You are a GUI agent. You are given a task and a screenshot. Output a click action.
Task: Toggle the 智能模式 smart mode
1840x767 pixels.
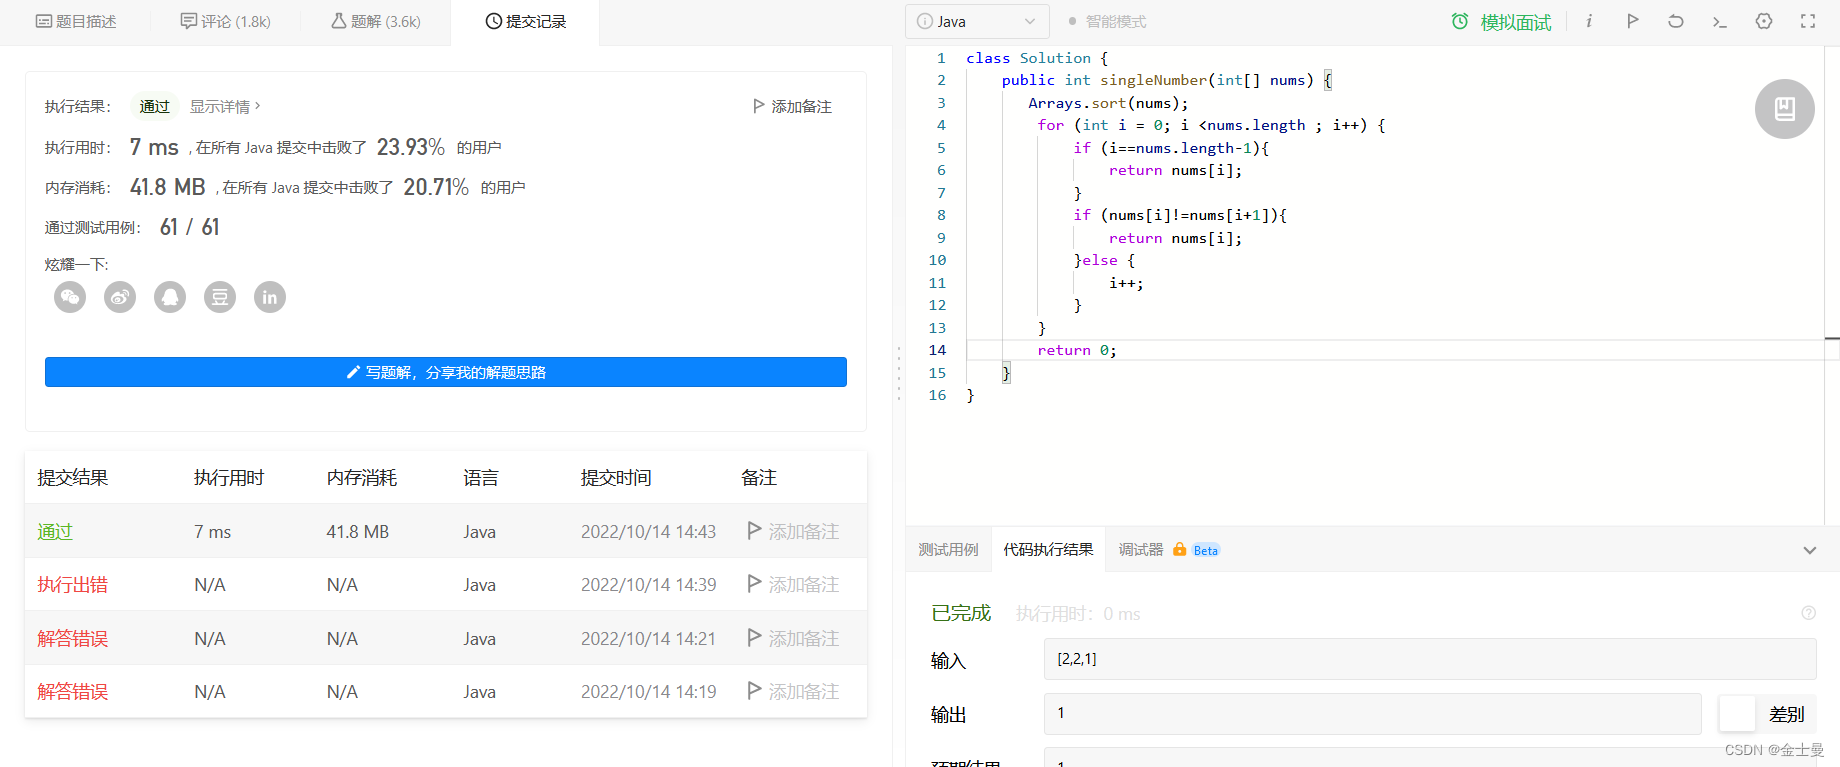pos(1107,21)
